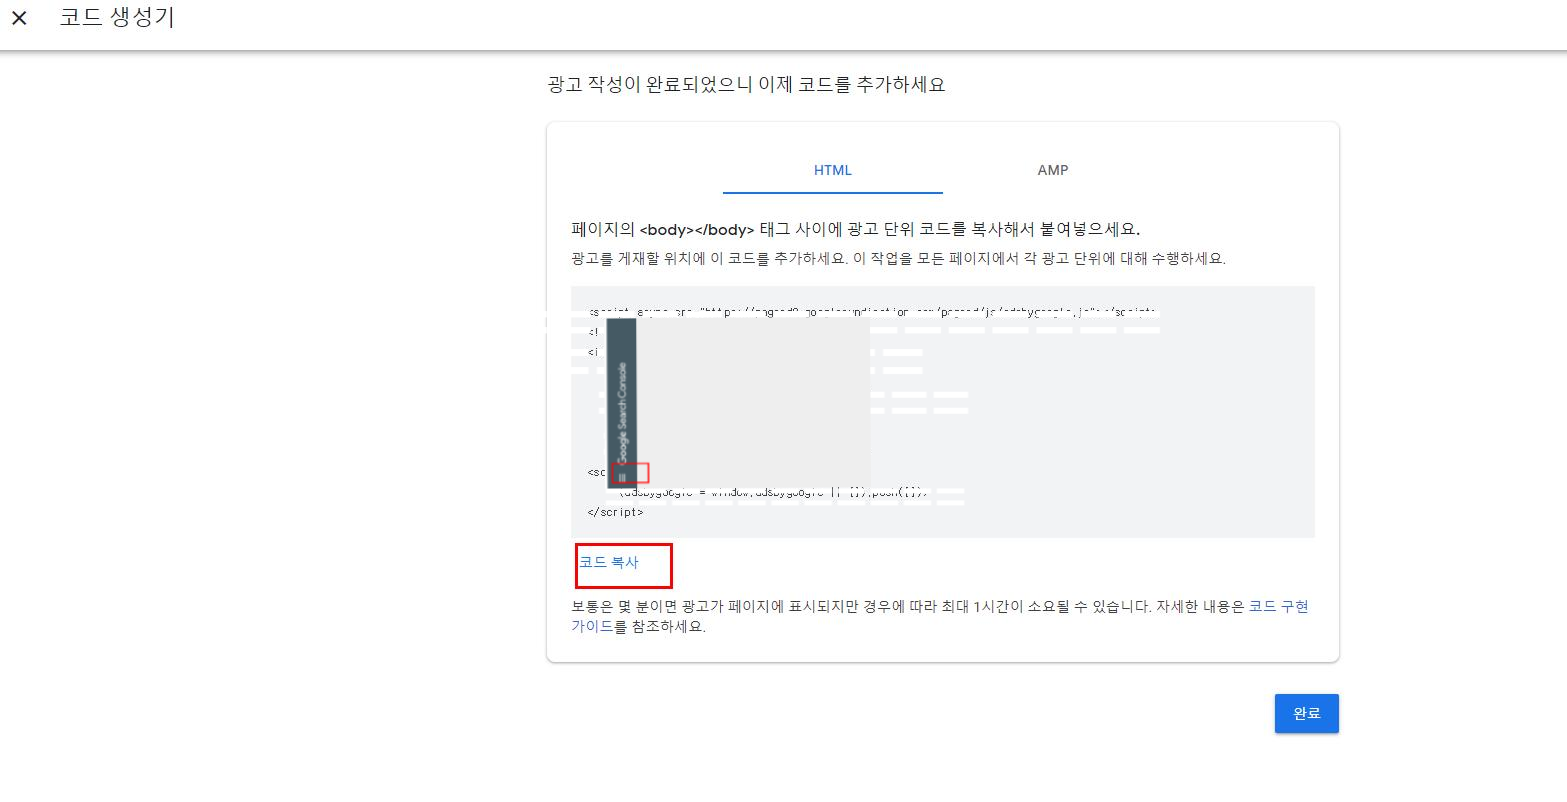
Task: Select the 코드 생성기 title text
Action: 117,18
